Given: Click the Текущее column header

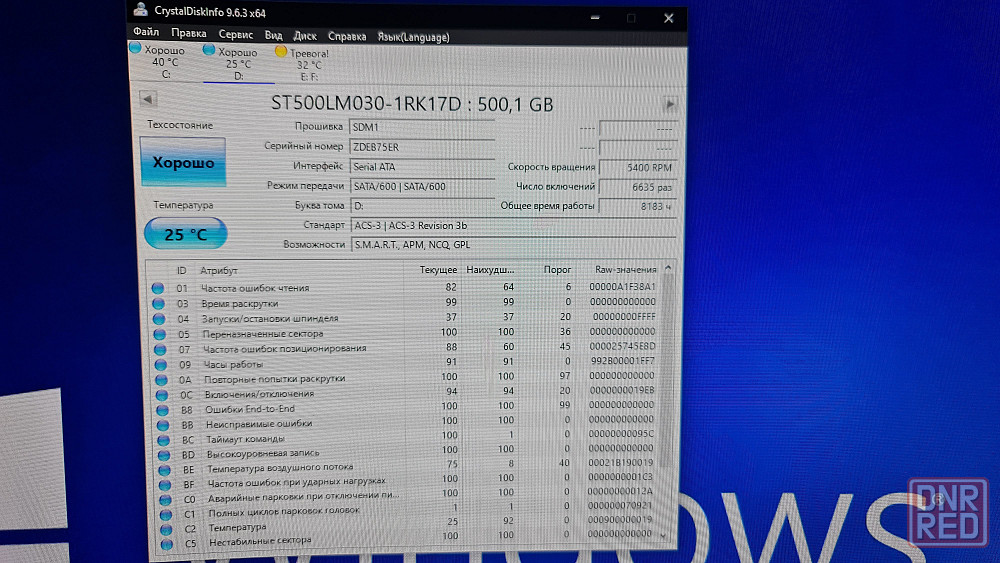Looking at the screenshot, I should (x=438, y=270).
